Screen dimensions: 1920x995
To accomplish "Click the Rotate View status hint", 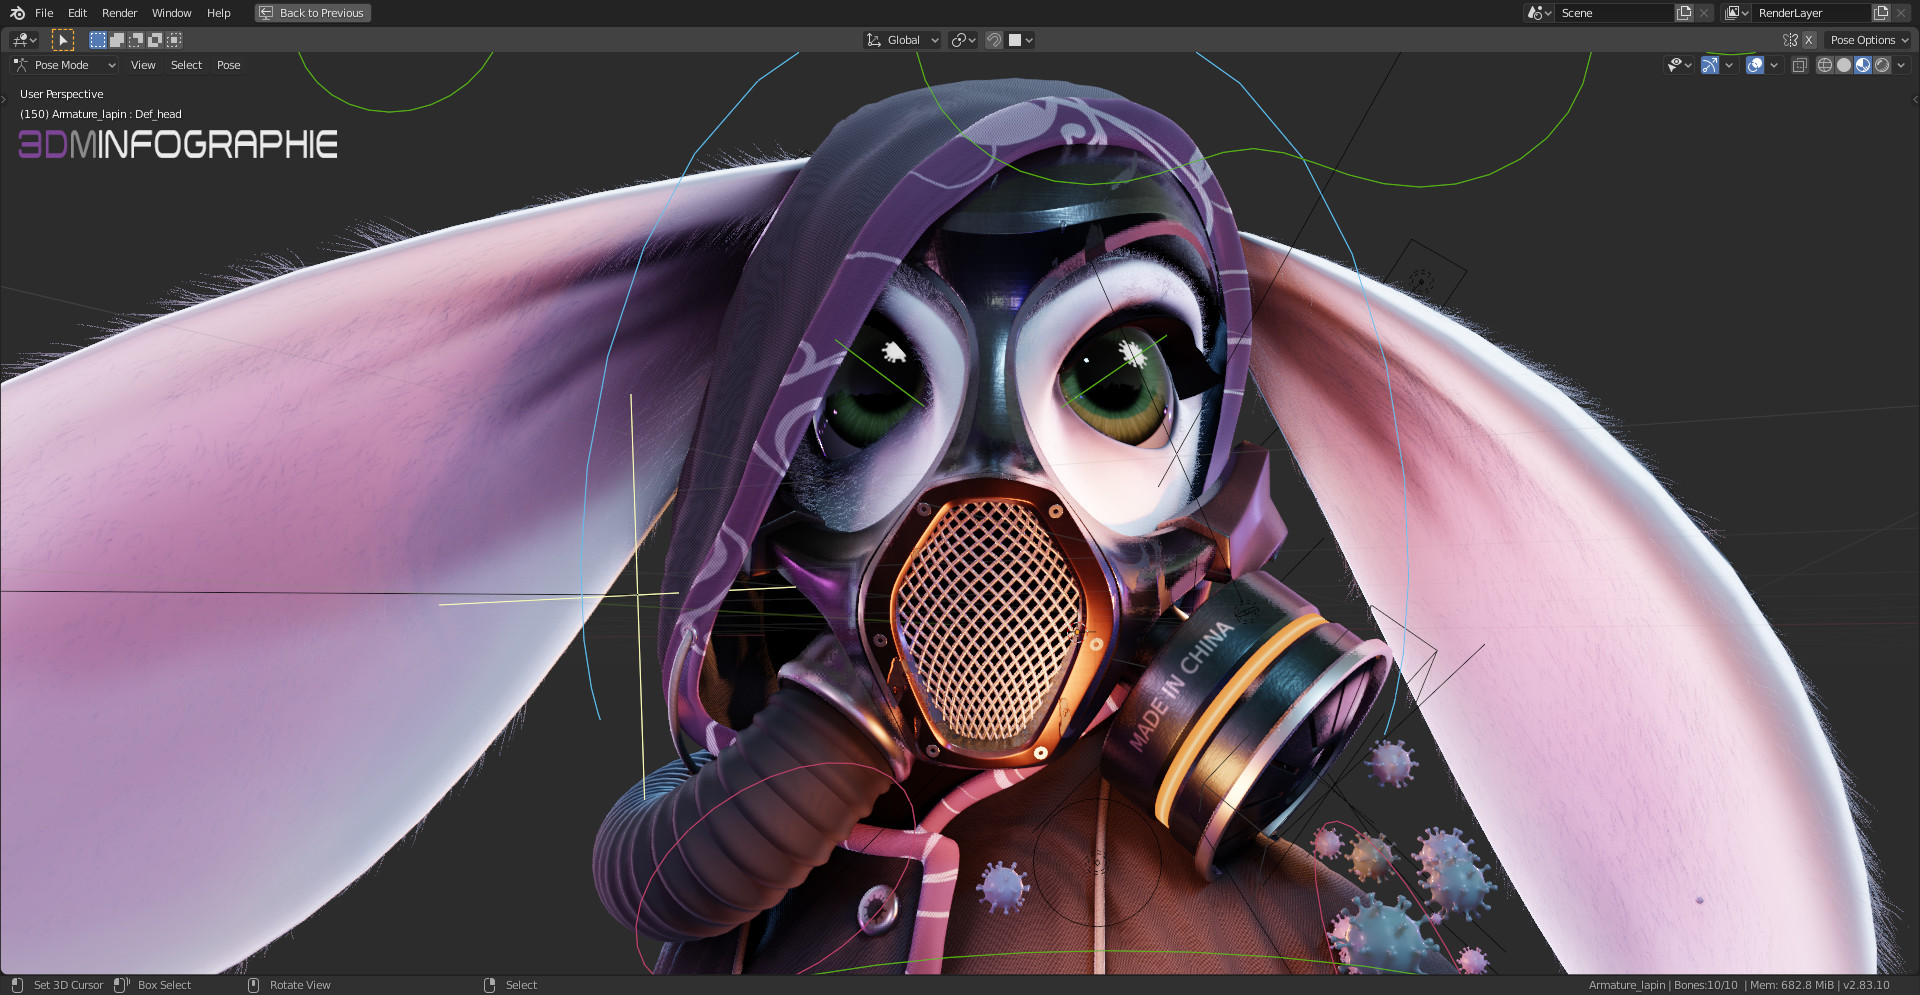I will 300,985.
